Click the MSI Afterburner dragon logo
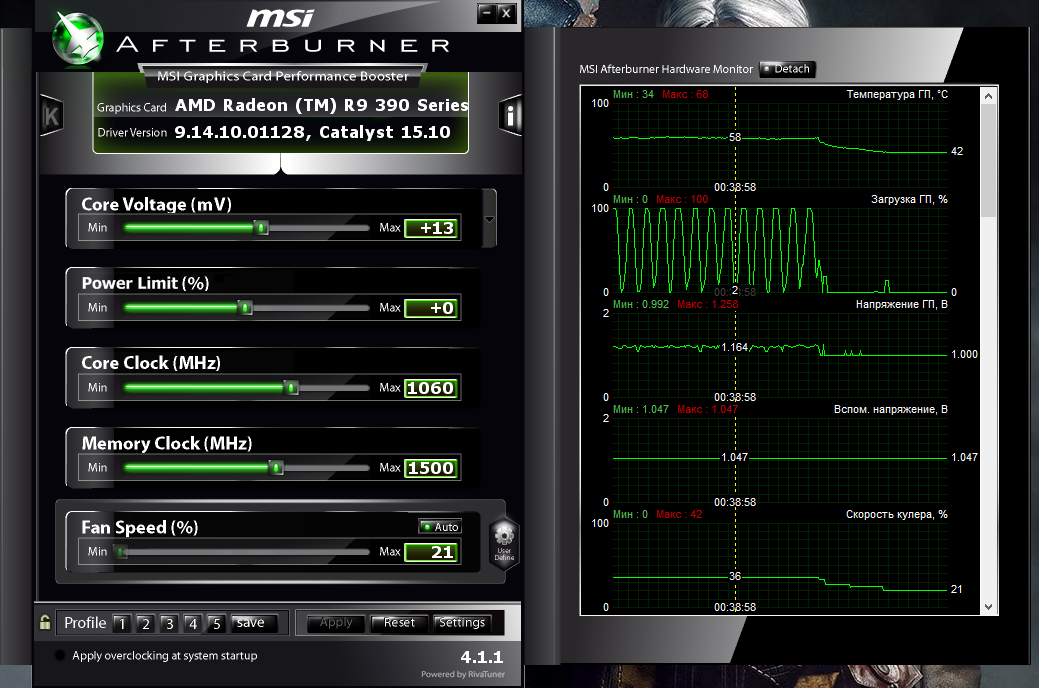Screen dimensions: 1039x688 78,40
